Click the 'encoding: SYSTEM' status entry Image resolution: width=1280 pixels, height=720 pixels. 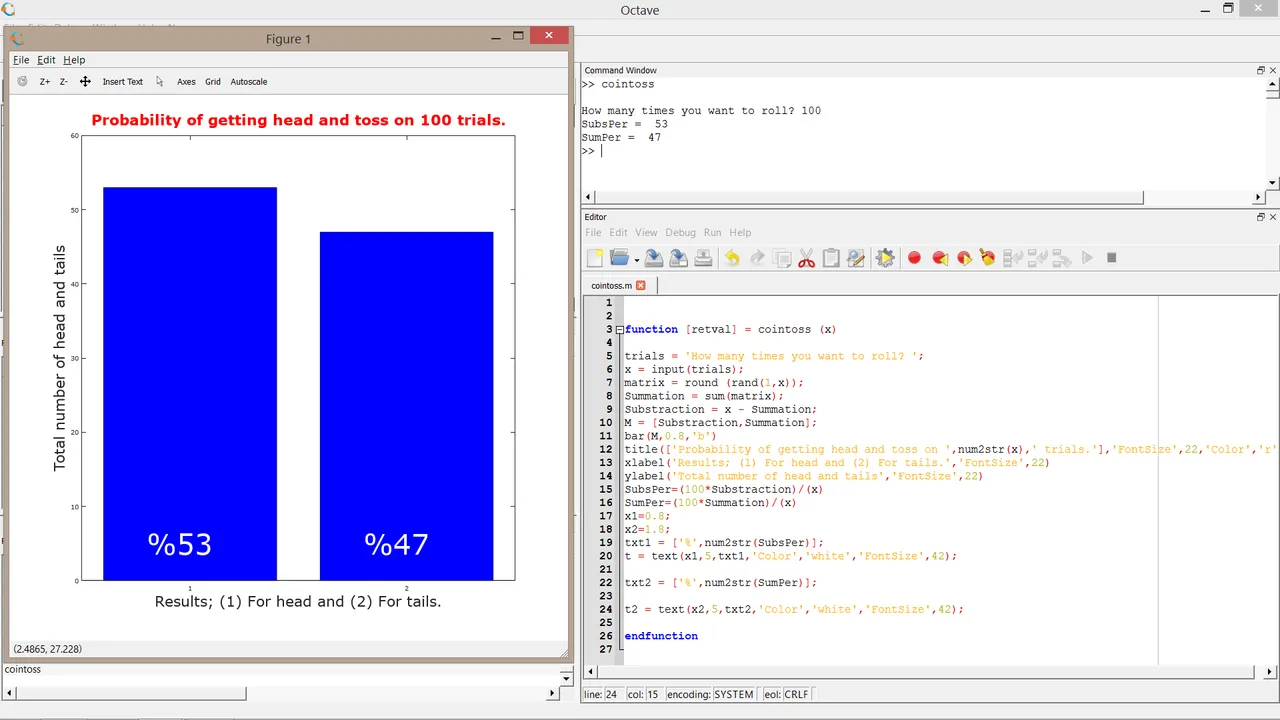[x=709, y=694]
